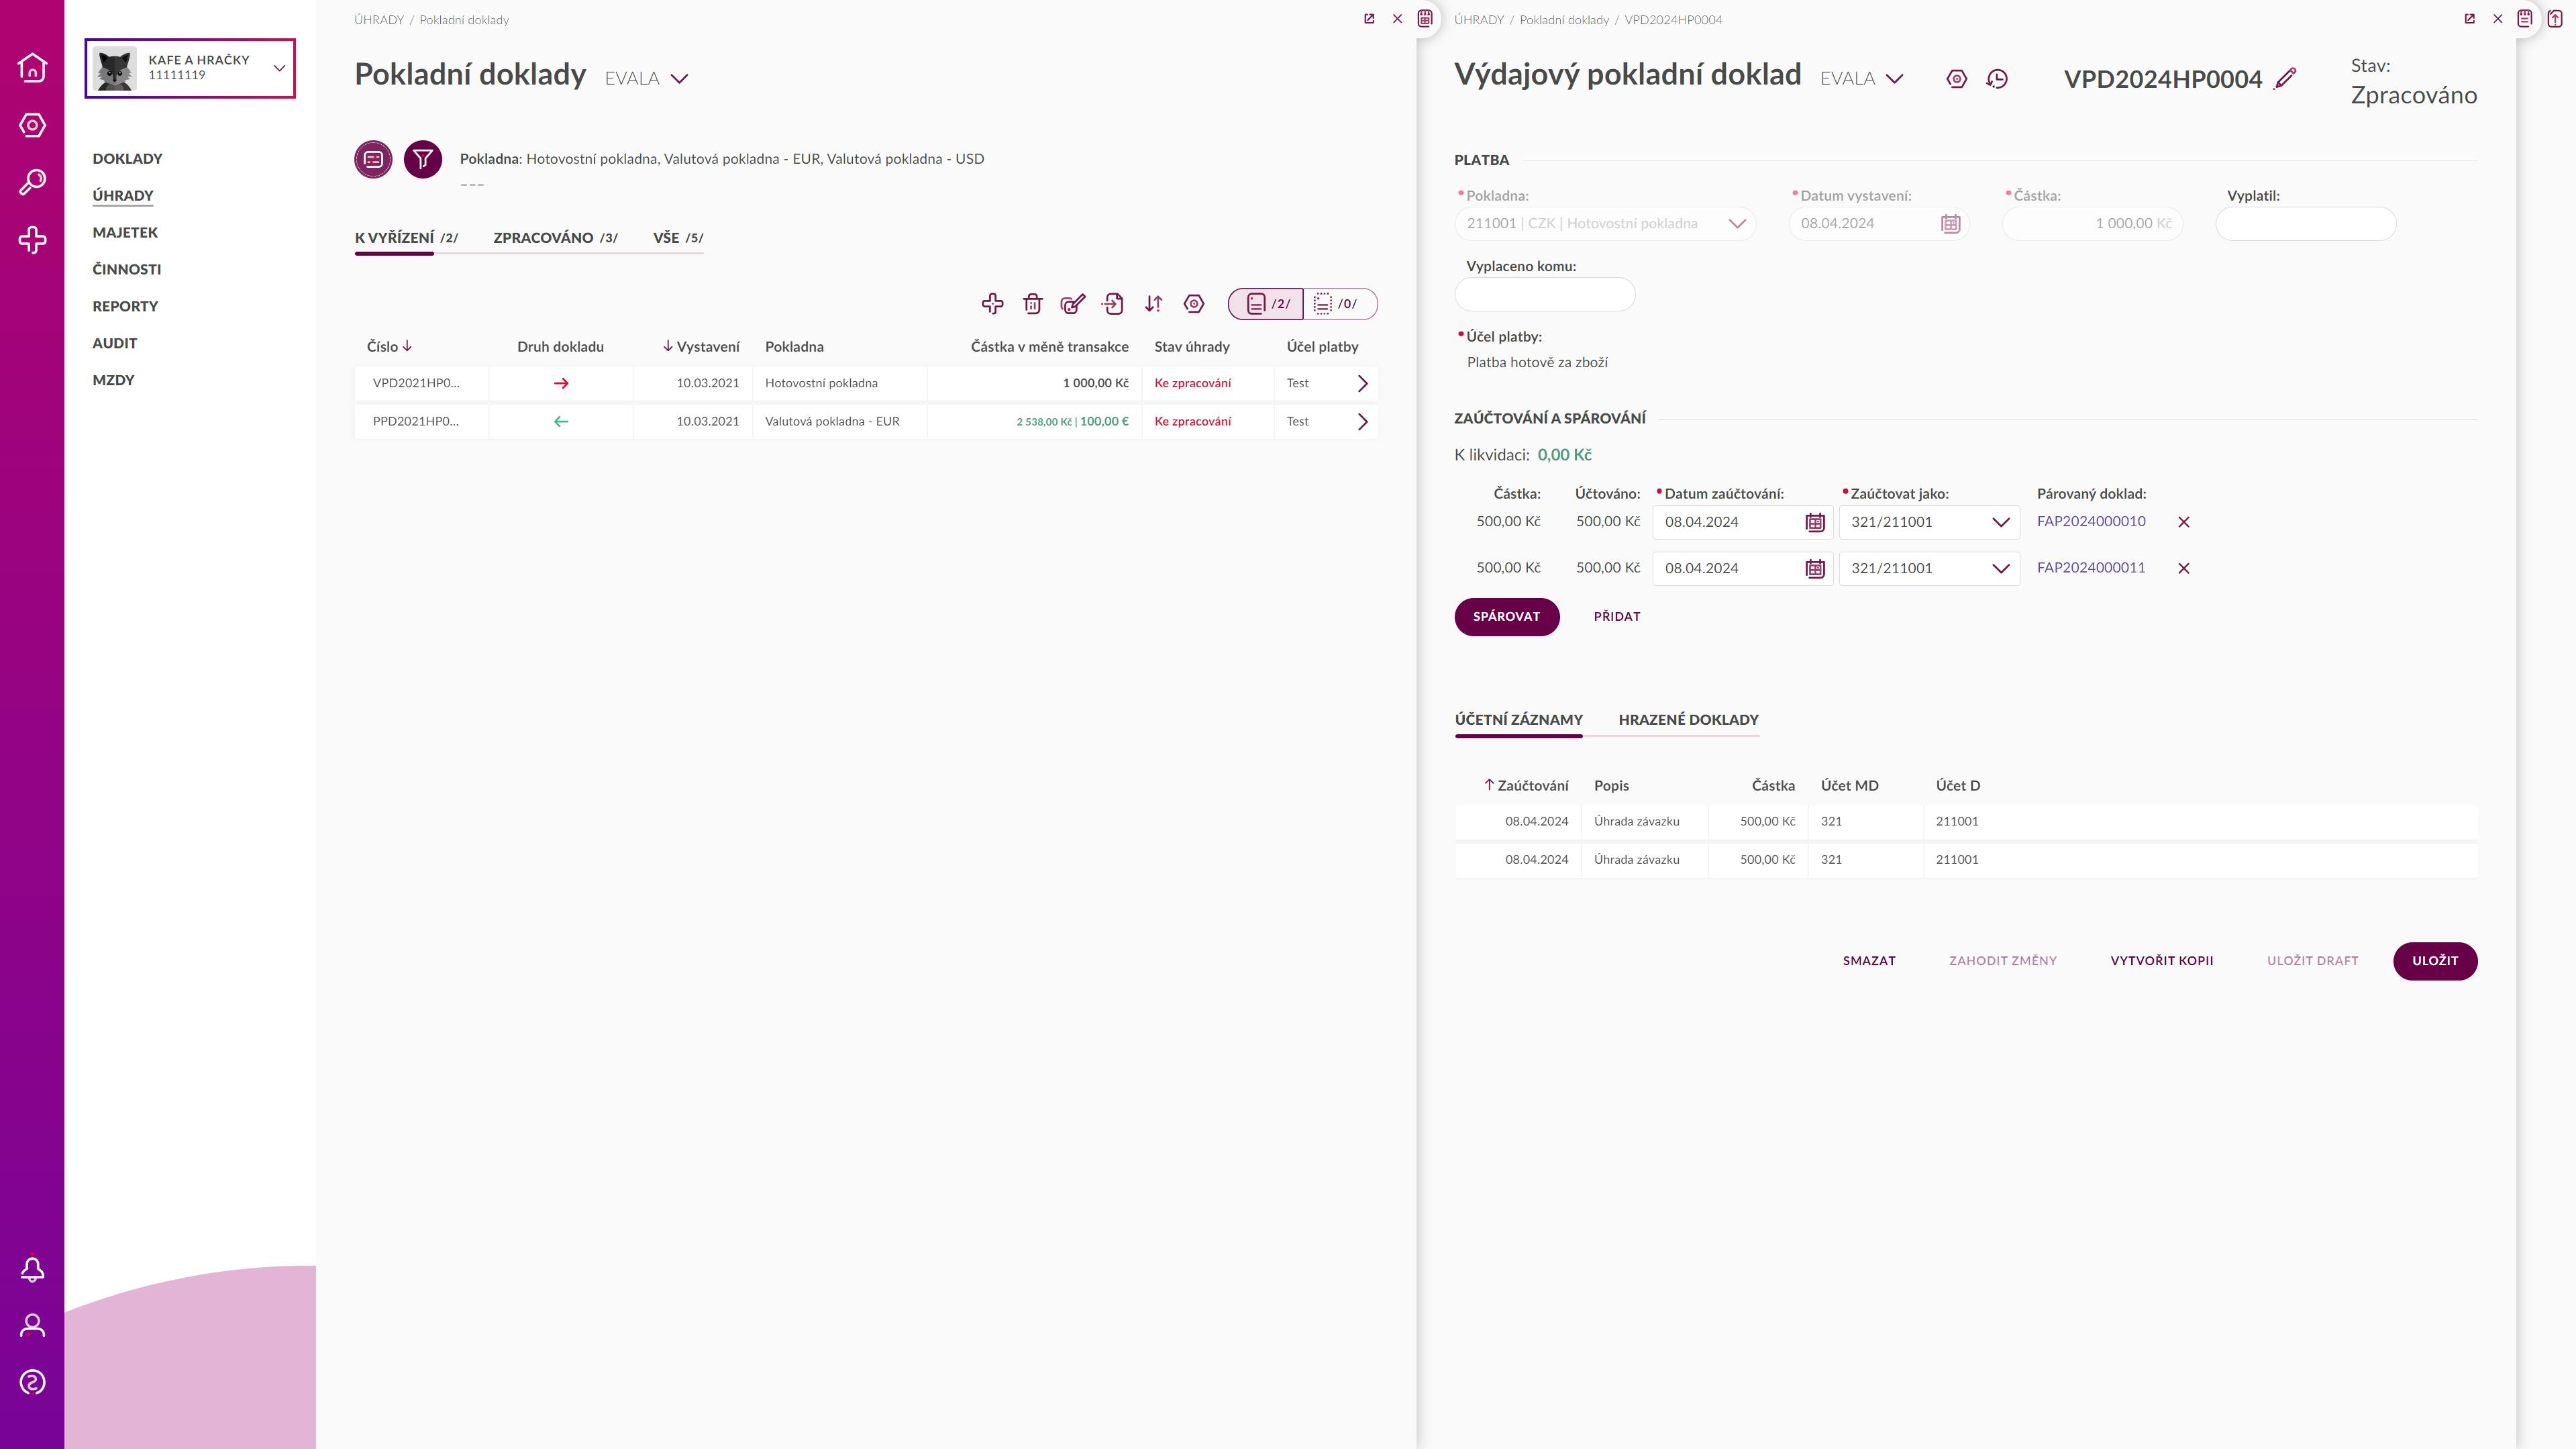Screen dimensions: 2576x1449
Task: Switch to the K VYŘÍZENÍ tab
Action: [x=406, y=238]
